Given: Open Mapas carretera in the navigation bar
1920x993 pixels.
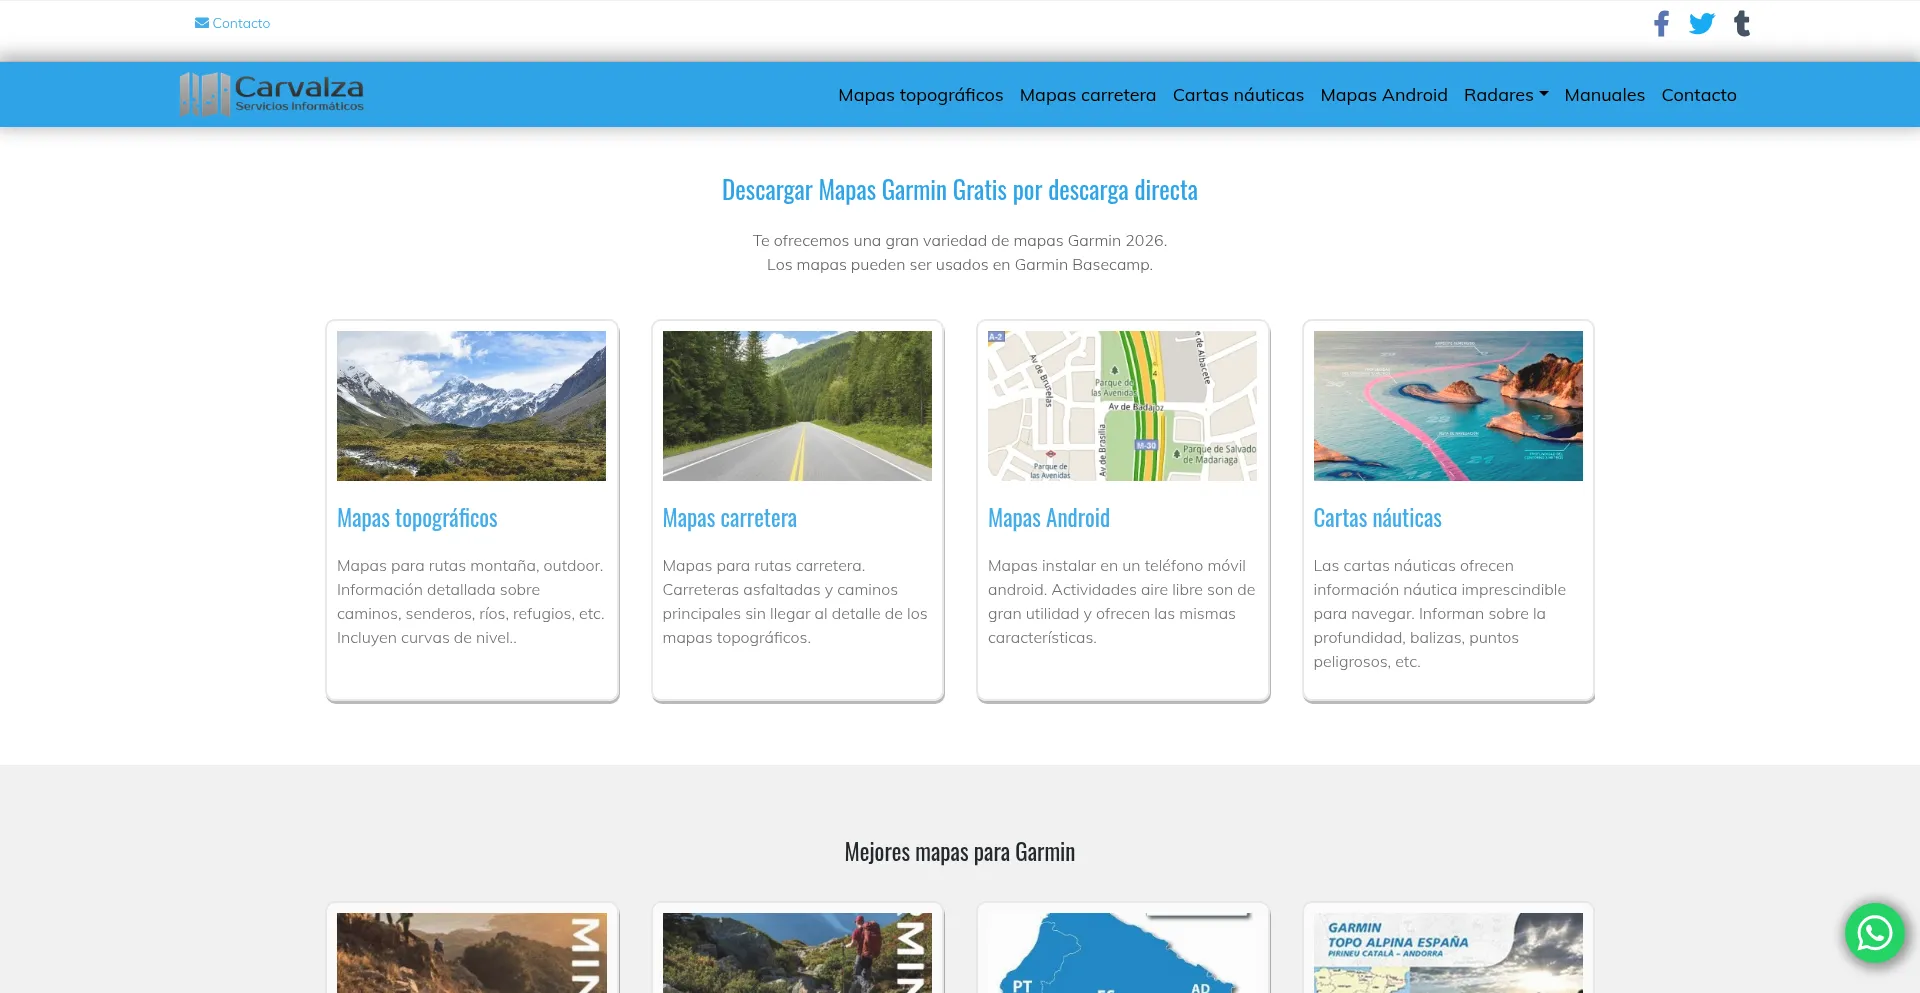Looking at the screenshot, I should (1088, 95).
